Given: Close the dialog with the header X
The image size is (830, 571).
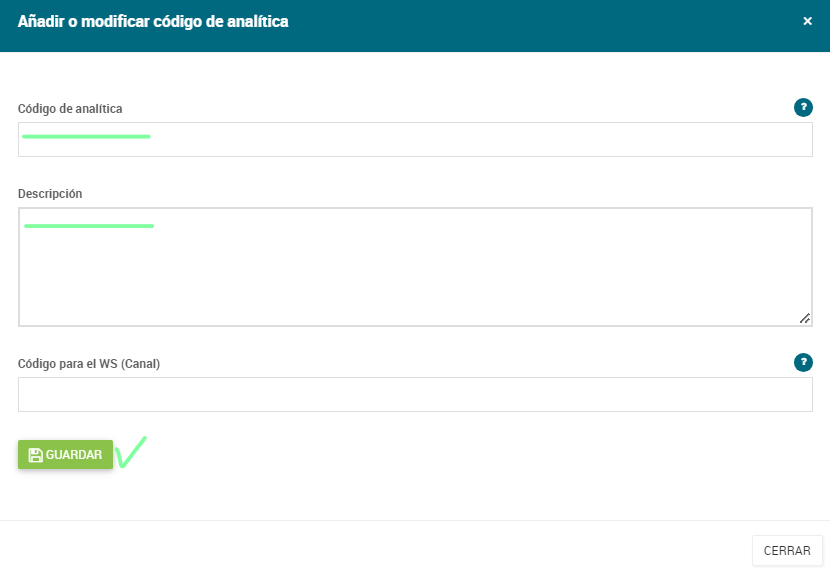Looking at the screenshot, I should point(807,21).
